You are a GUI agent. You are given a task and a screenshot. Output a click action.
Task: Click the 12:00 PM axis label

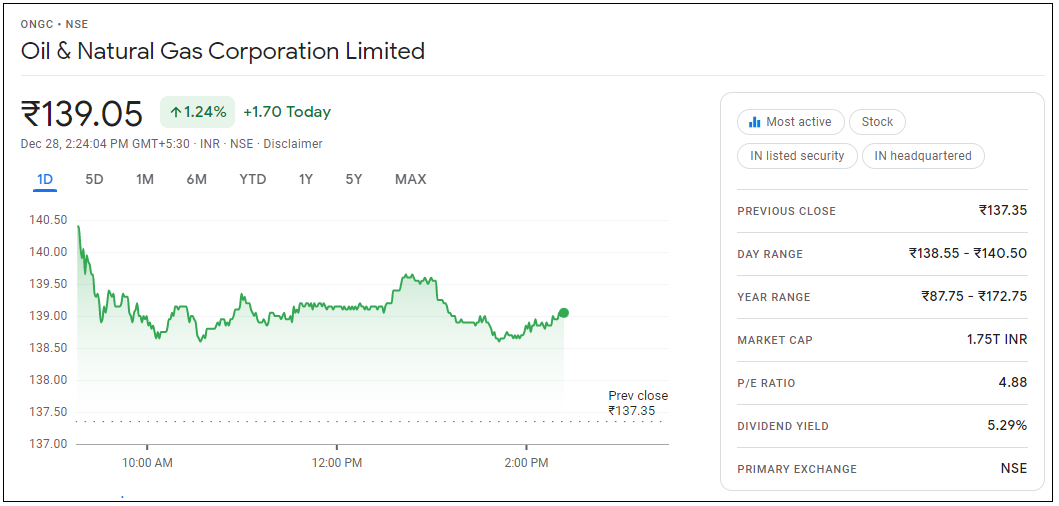[337, 465]
